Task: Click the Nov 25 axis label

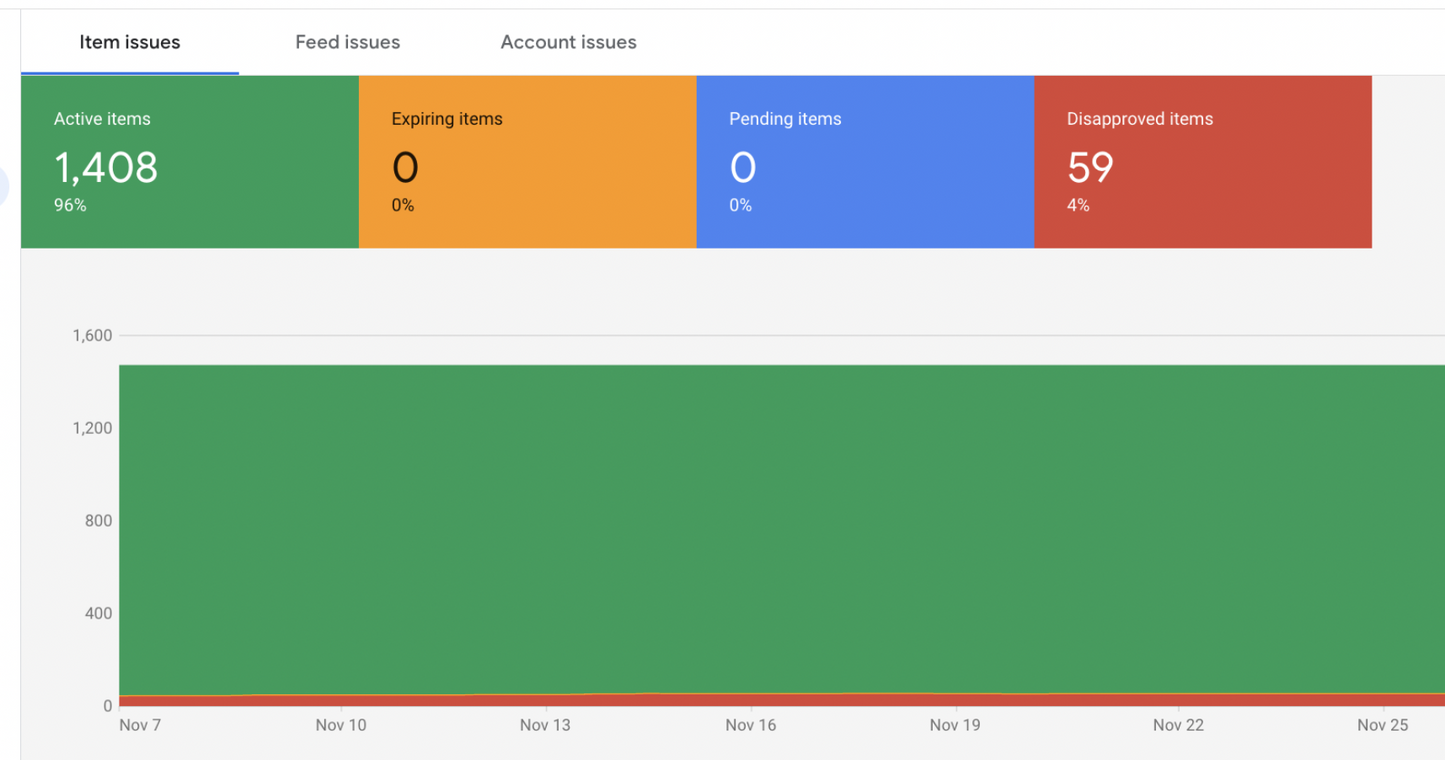Action: (x=1381, y=724)
